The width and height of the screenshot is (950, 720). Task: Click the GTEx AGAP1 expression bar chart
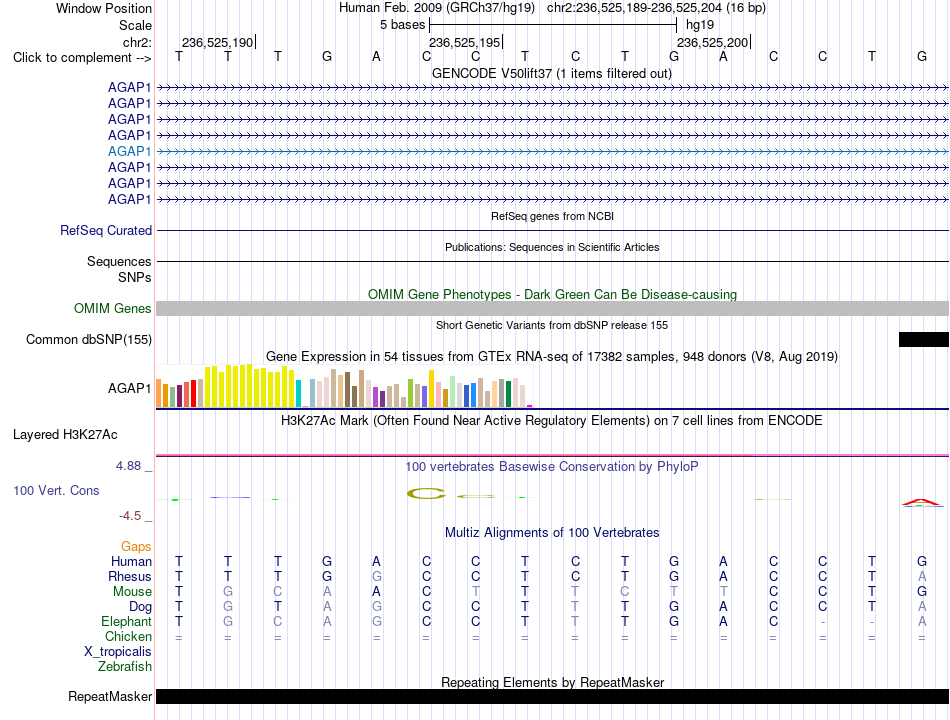point(344,385)
